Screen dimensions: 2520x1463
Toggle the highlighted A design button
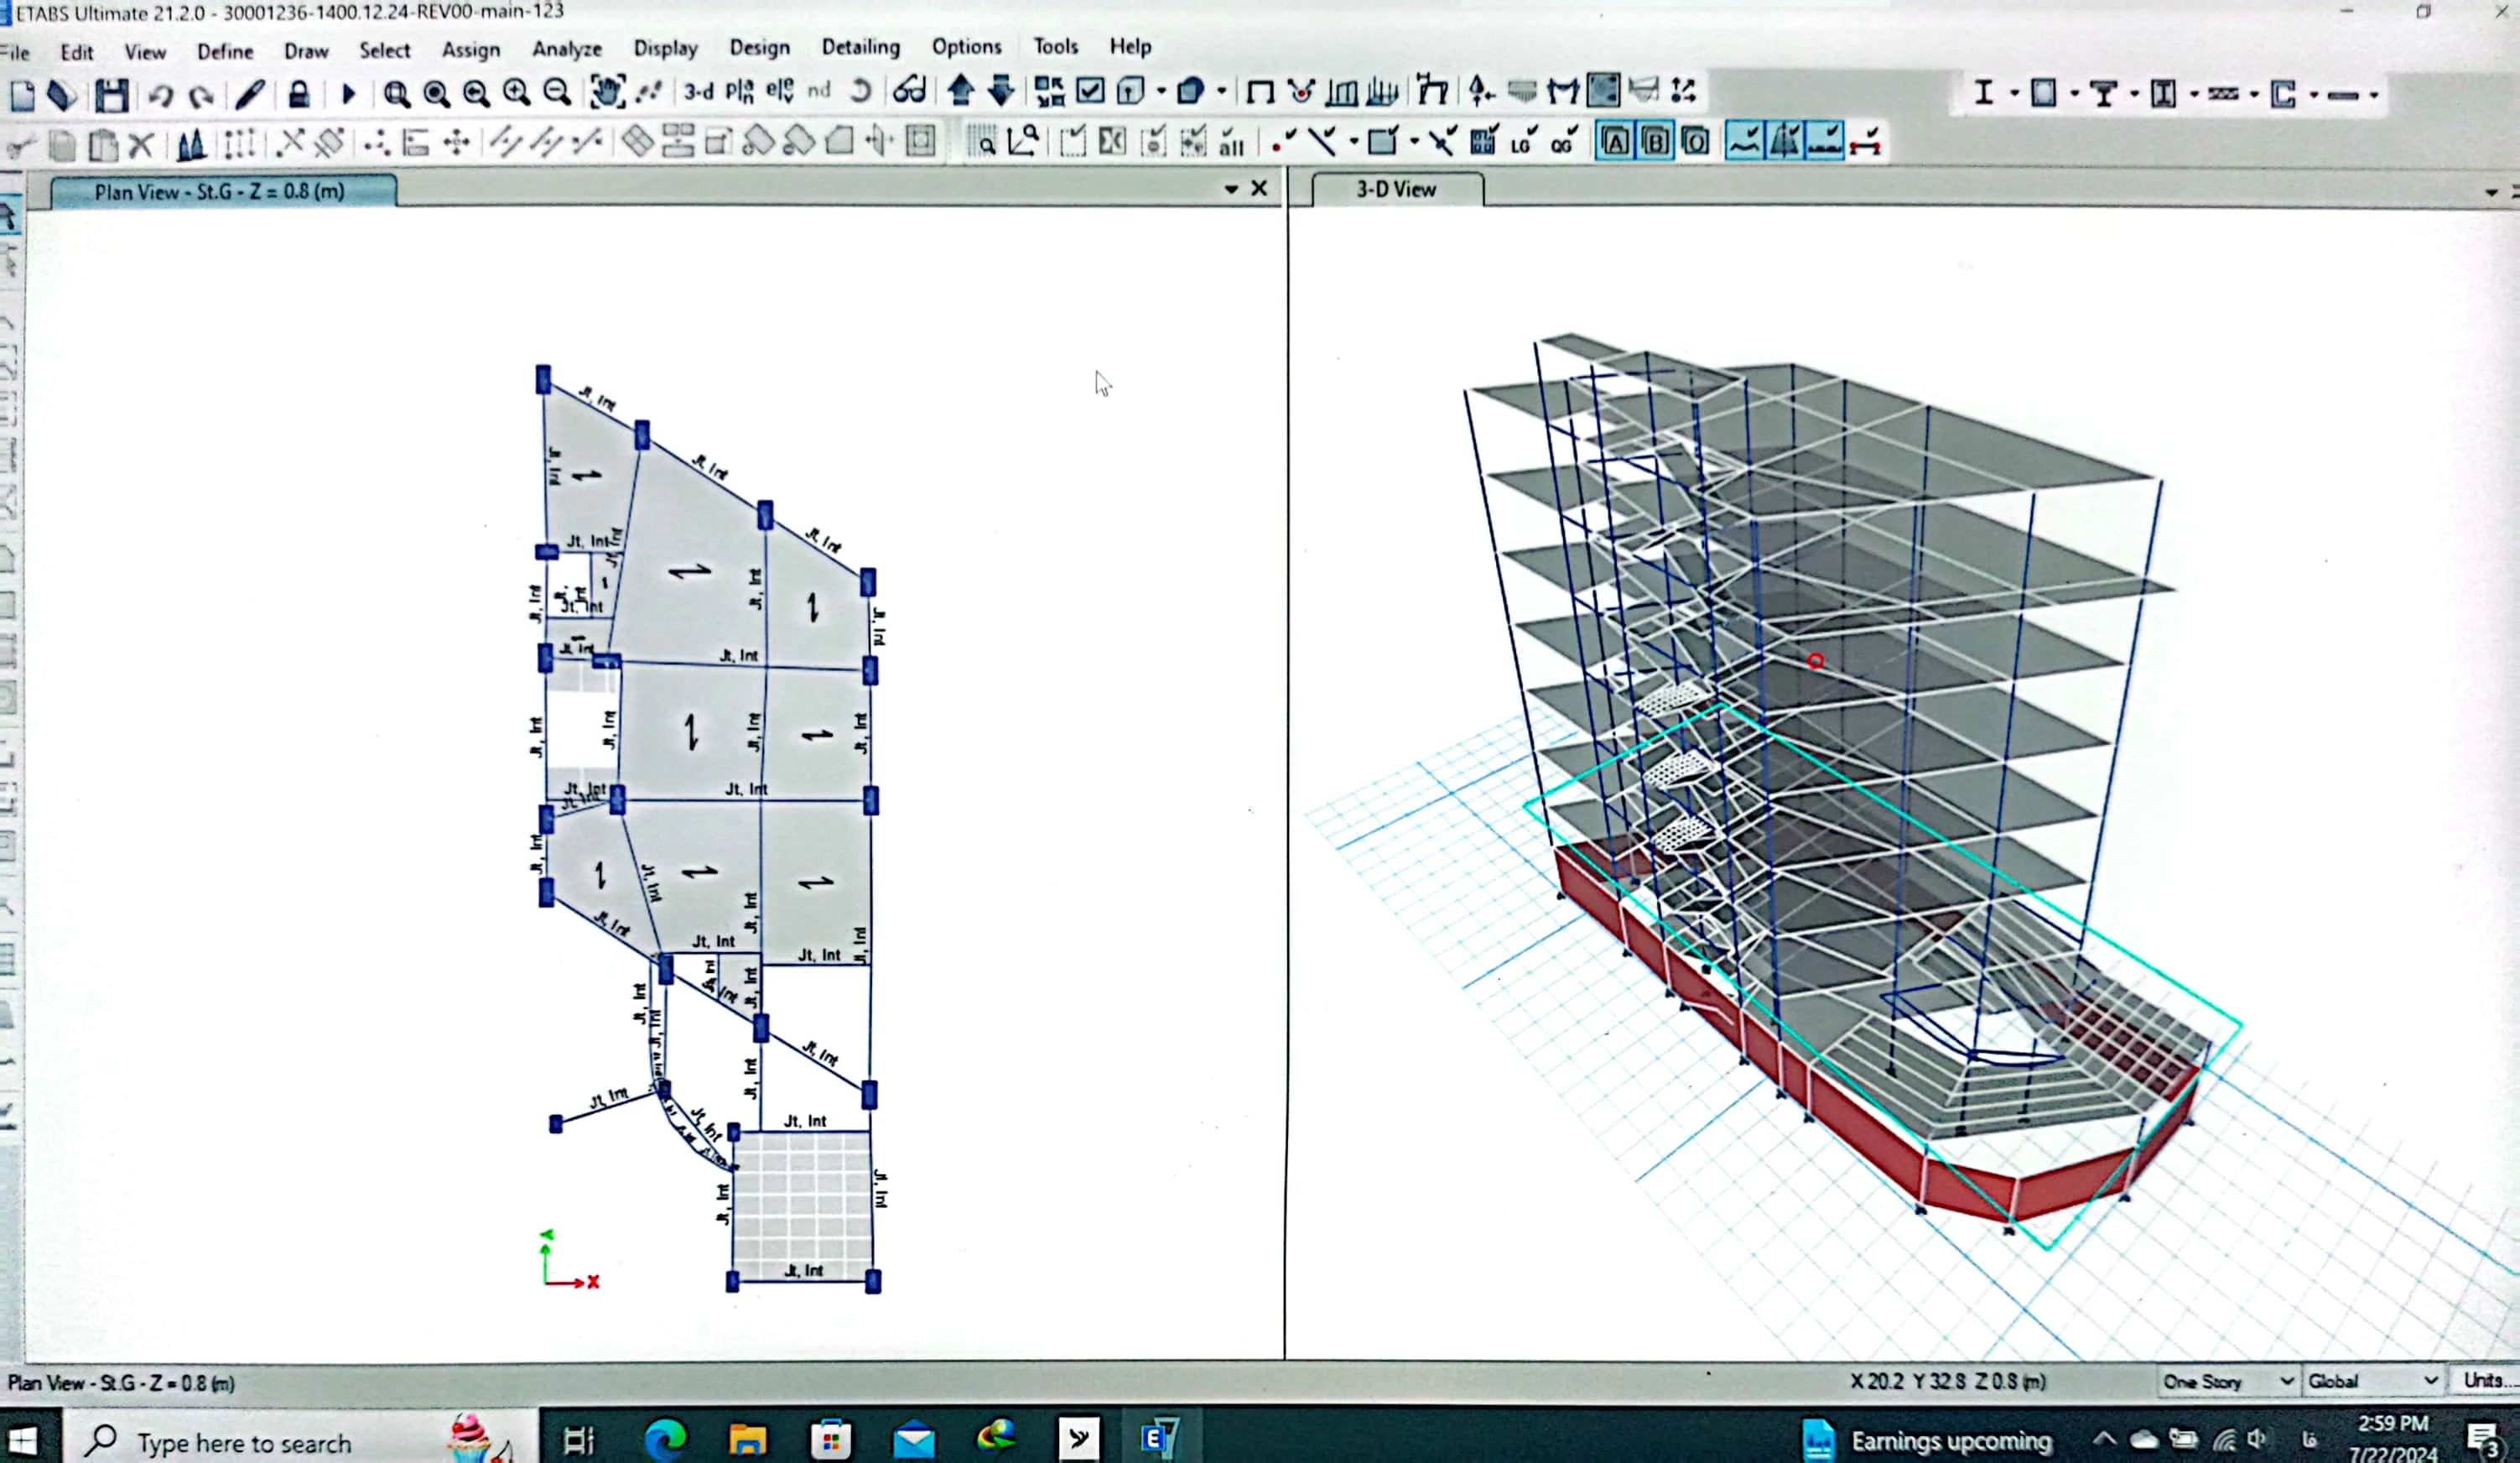coord(1614,143)
